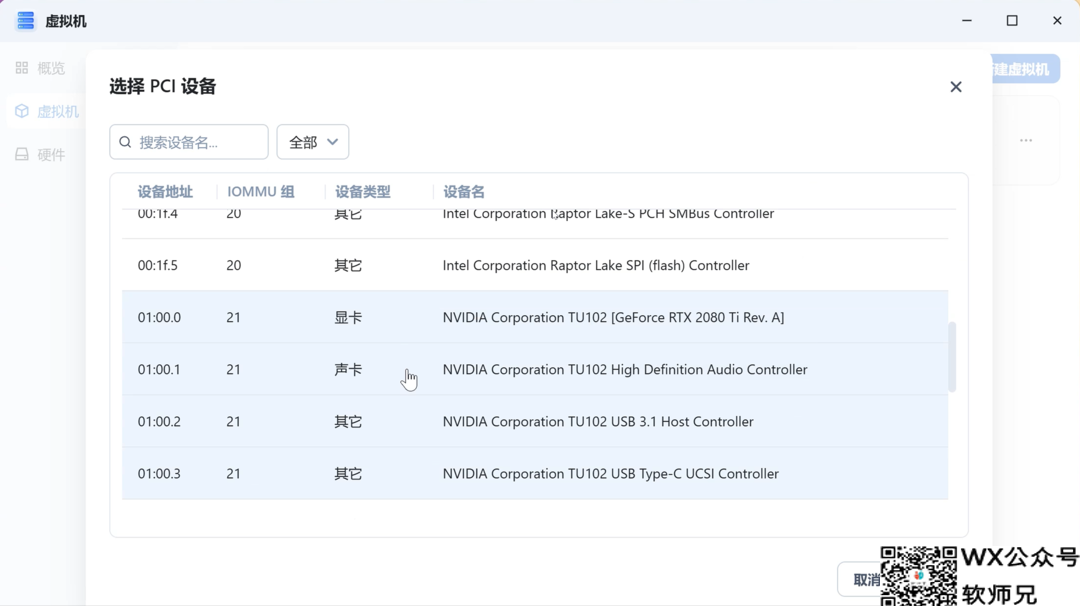Select the TU102 USB 3.1 Host Controller row
Viewport: 1080px width, 606px height.
pos(534,421)
